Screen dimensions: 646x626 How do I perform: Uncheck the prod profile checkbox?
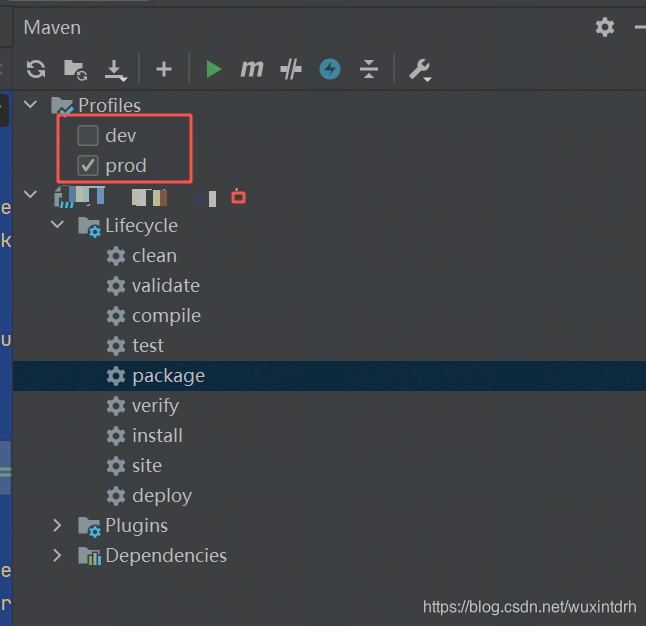coord(88,166)
